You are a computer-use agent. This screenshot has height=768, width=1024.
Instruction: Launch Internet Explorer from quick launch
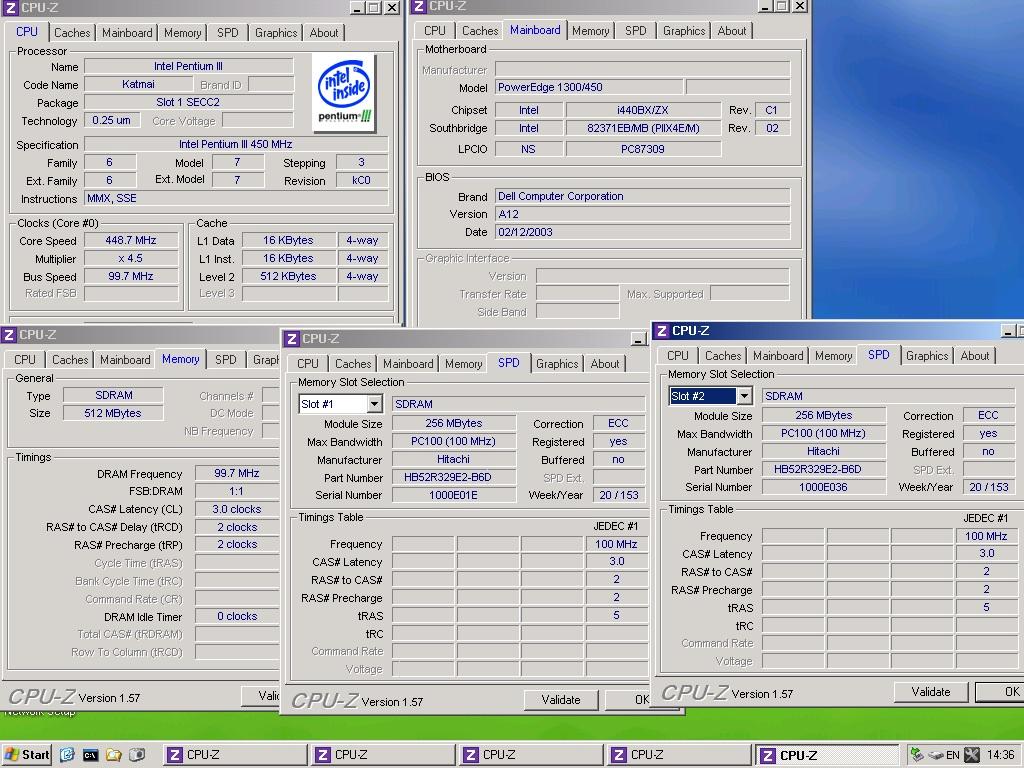[x=67, y=755]
